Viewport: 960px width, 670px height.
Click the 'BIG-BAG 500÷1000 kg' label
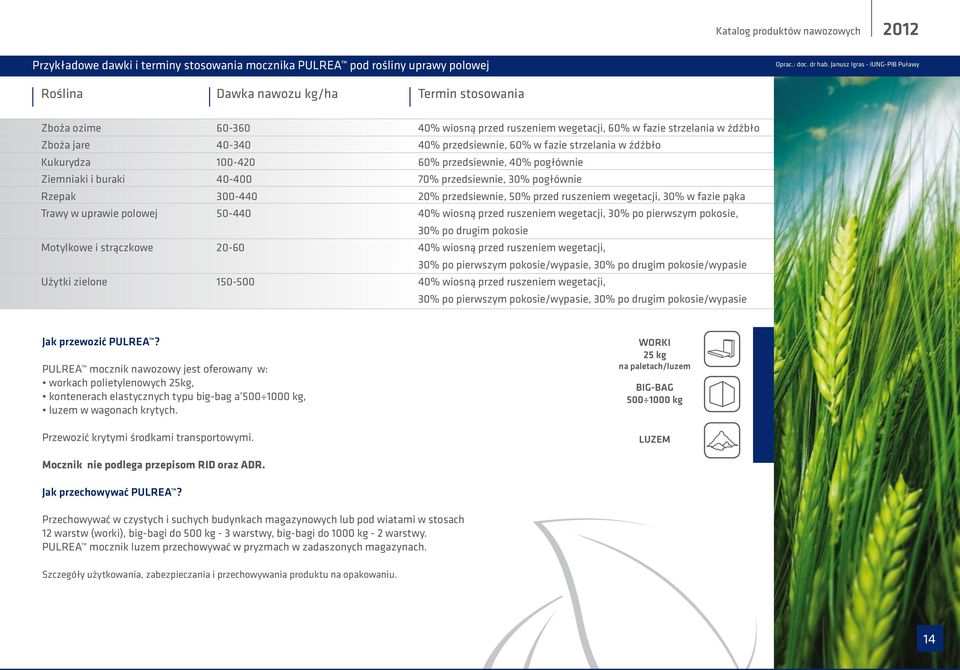coord(654,394)
